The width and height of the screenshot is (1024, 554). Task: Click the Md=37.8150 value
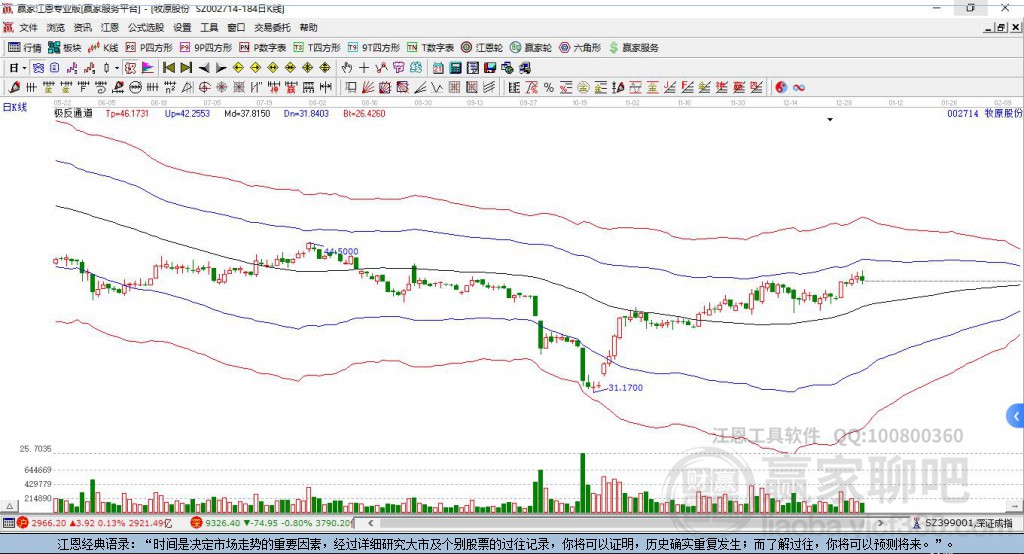247,114
